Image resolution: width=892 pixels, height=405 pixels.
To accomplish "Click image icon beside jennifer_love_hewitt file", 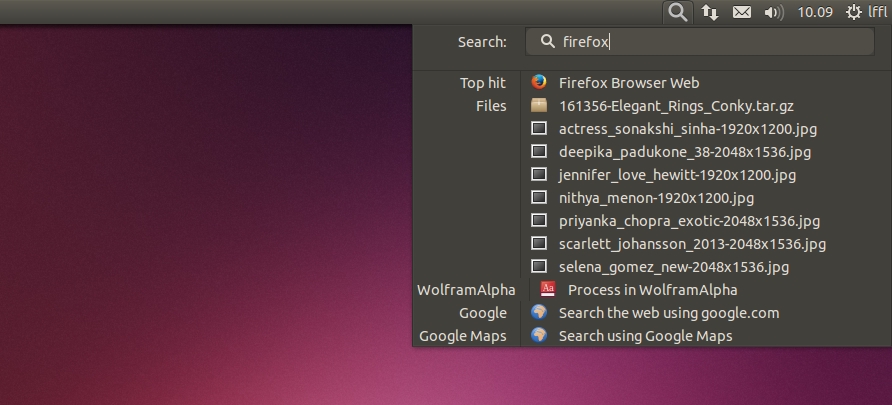I will [539, 174].
